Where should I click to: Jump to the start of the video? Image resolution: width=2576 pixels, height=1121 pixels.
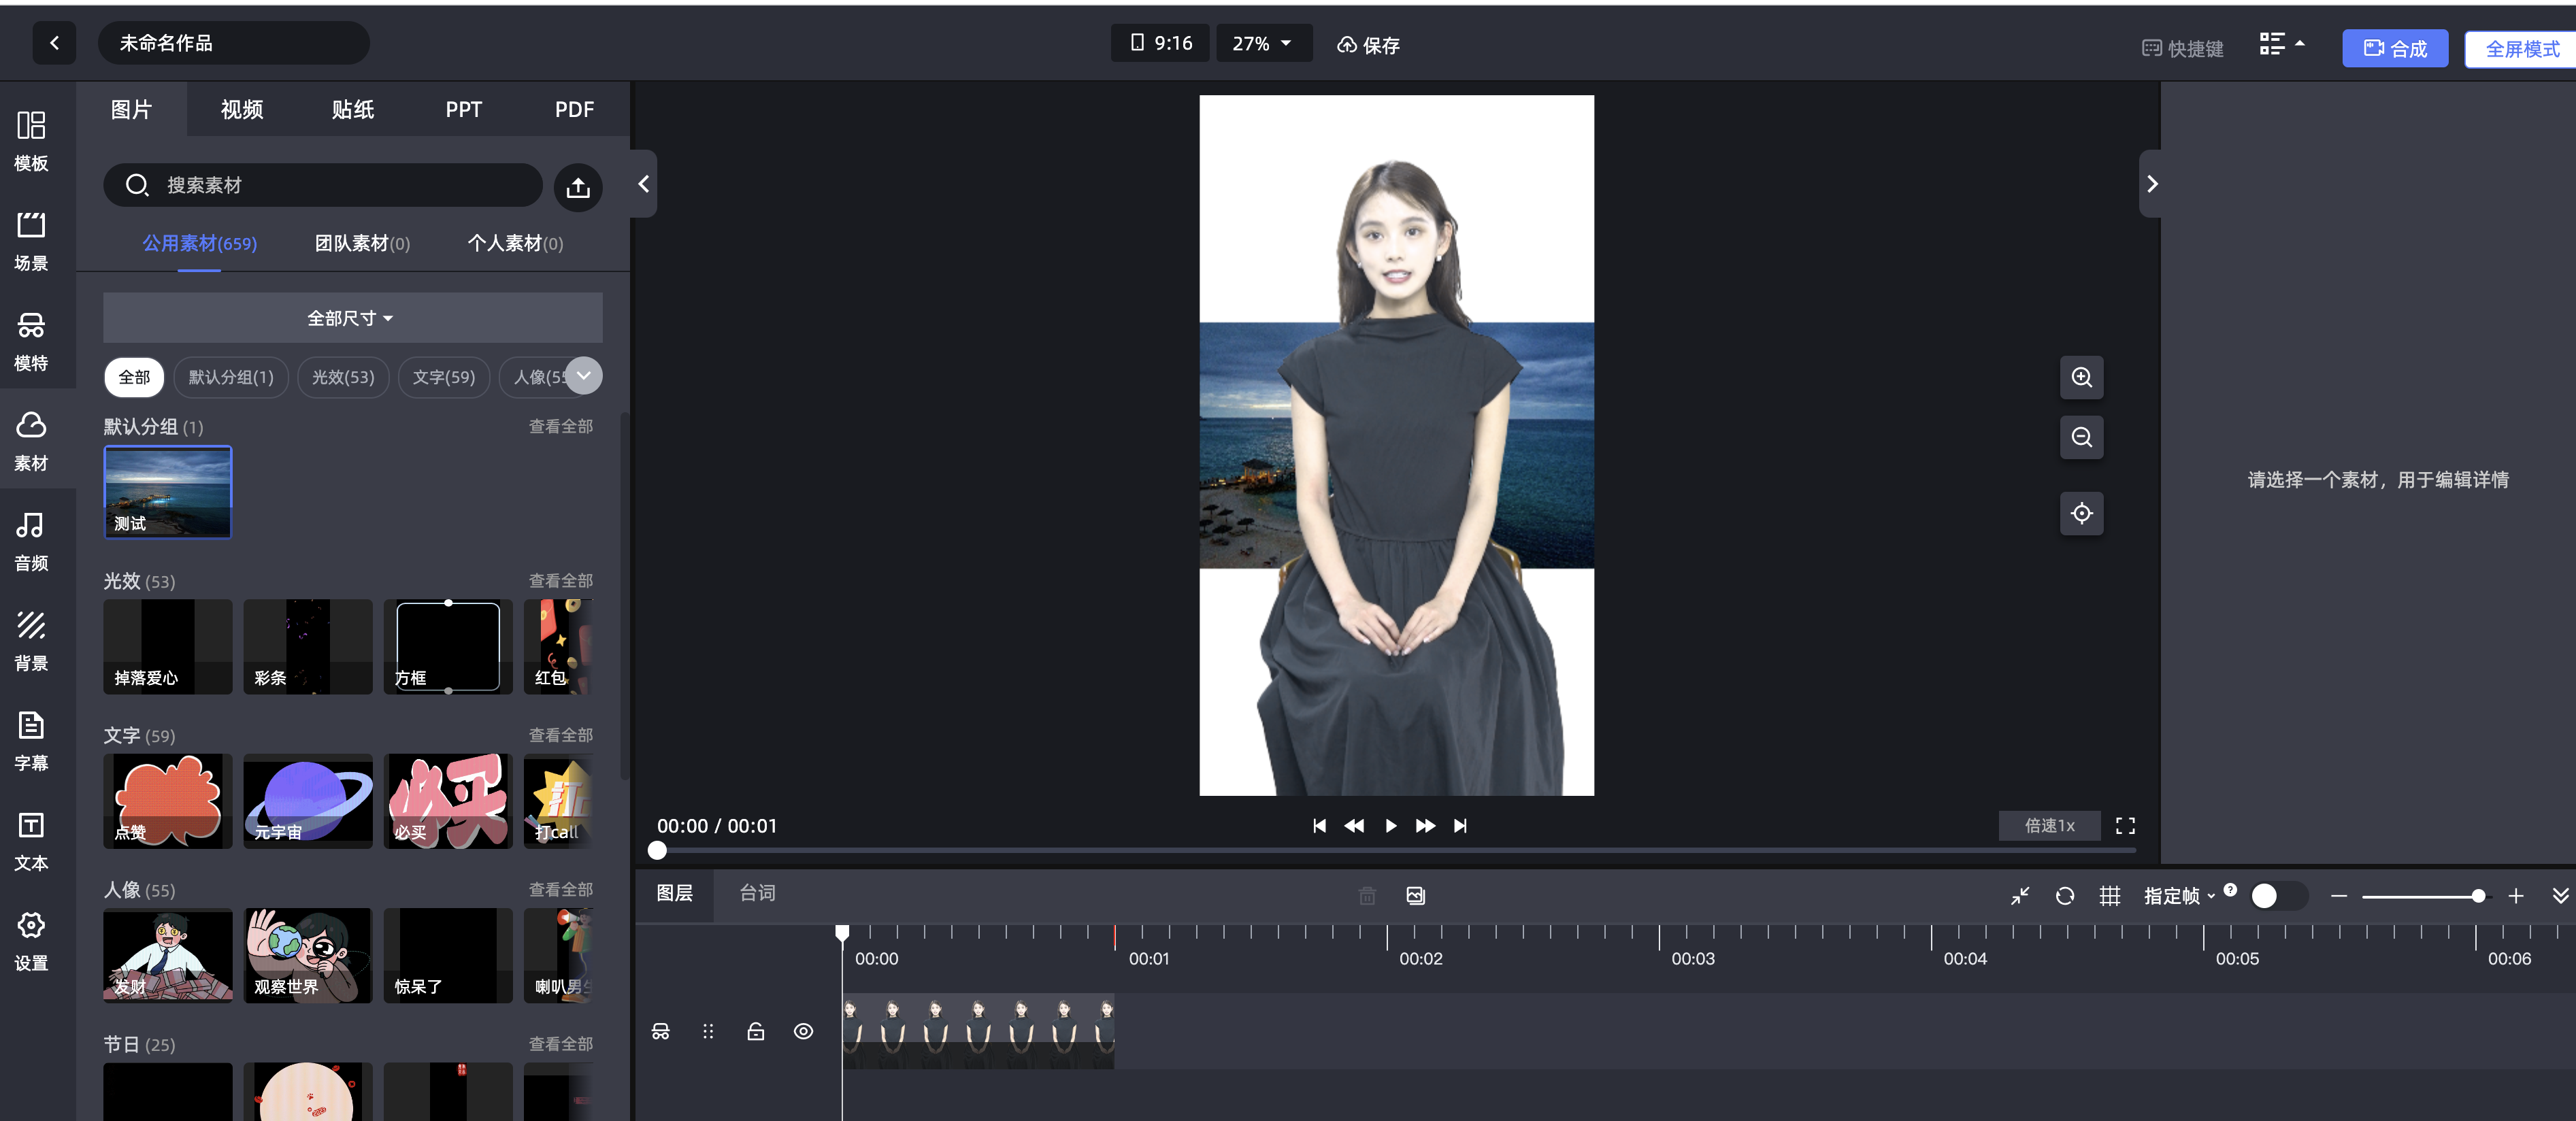click(x=1319, y=825)
